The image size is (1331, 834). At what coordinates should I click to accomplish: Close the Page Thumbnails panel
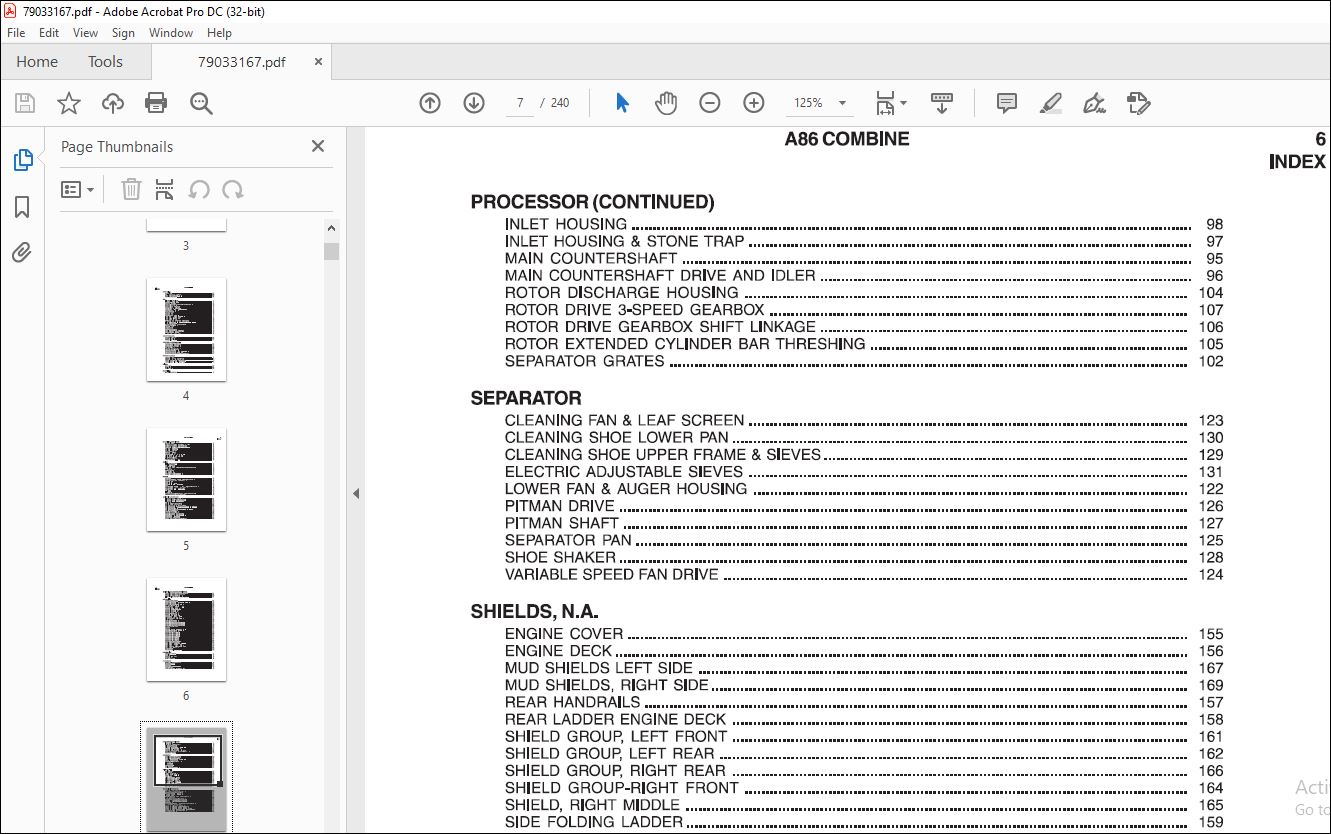[x=318, y=146]
